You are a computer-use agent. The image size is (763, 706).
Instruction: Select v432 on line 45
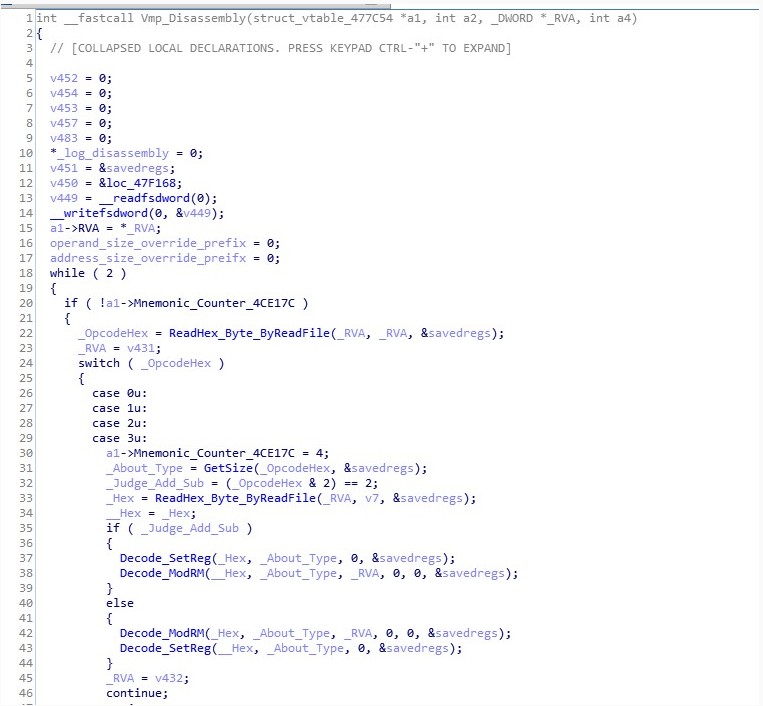coord(169,678)
